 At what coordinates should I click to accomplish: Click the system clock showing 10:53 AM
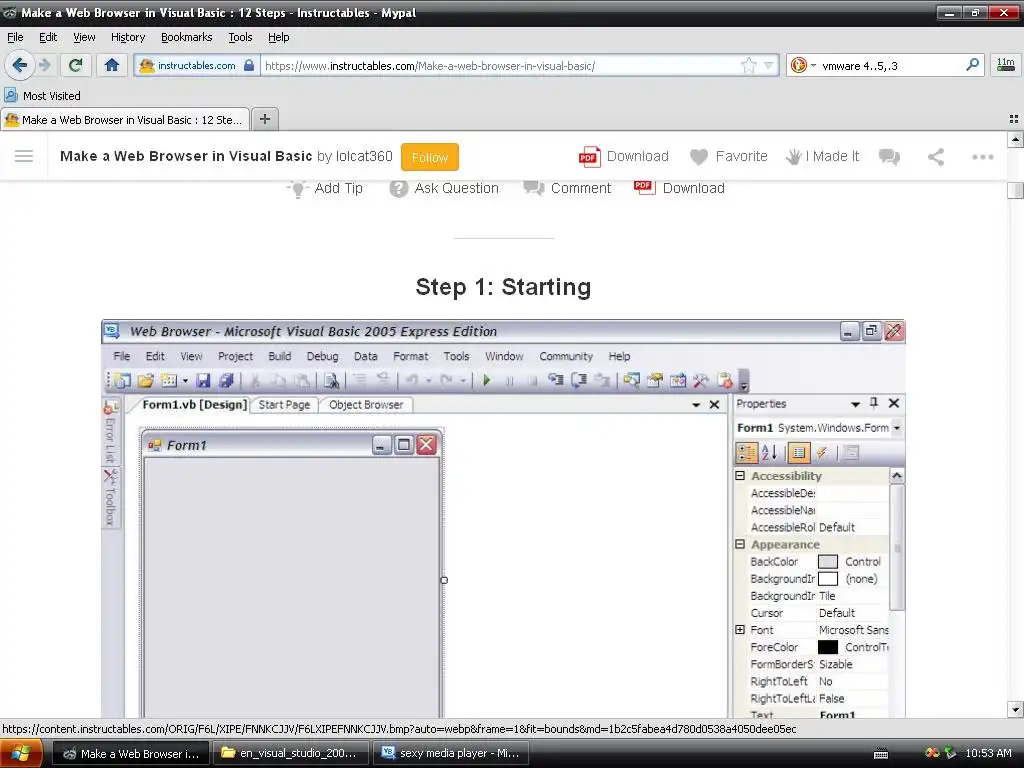coord(988,753)
